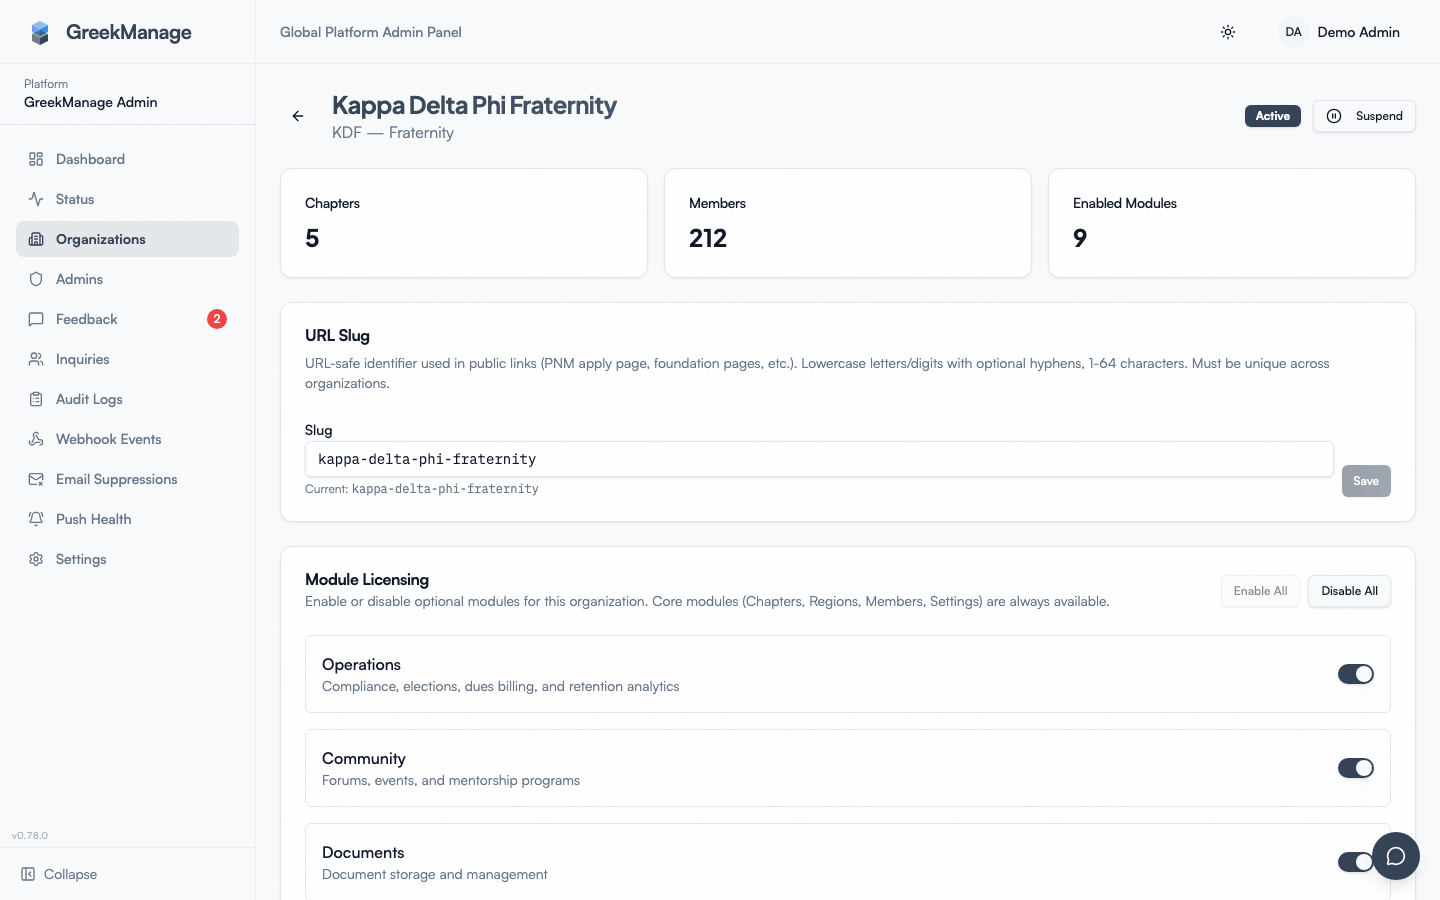Click the Status activity pulse icon
This screenshot has height=900, width=1440.
[36, 199]
